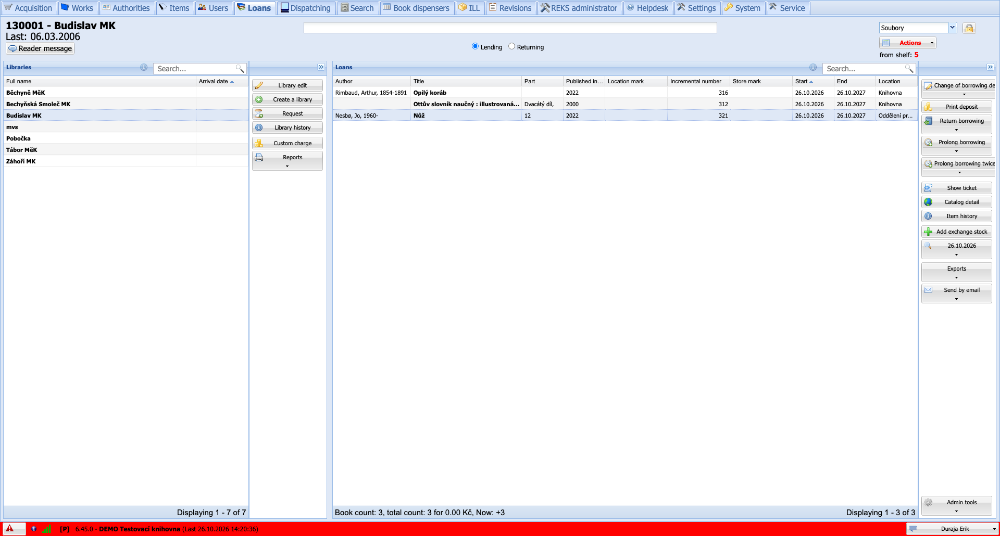The height and width of the screenshot is (536, 1000).
Task: Go to the Users tab
Action: (213, 8)
